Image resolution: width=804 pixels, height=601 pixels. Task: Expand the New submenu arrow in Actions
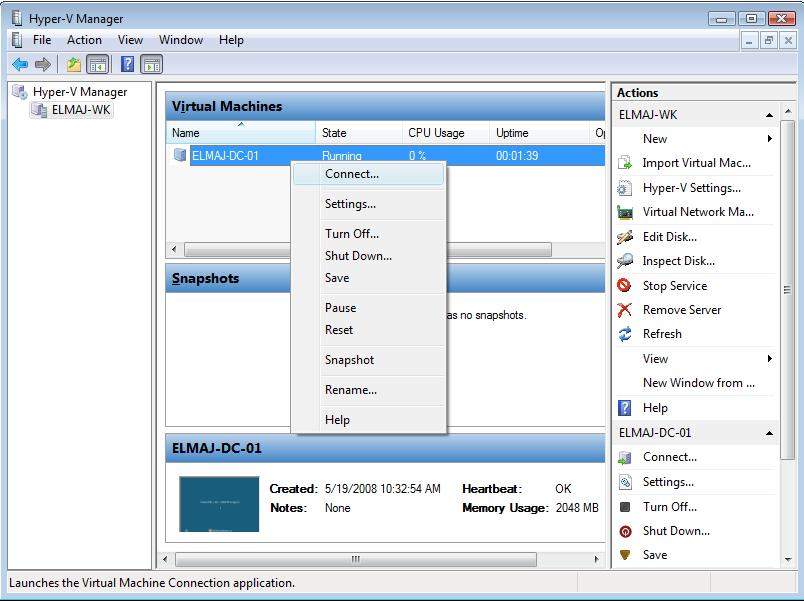coord(770,138)
